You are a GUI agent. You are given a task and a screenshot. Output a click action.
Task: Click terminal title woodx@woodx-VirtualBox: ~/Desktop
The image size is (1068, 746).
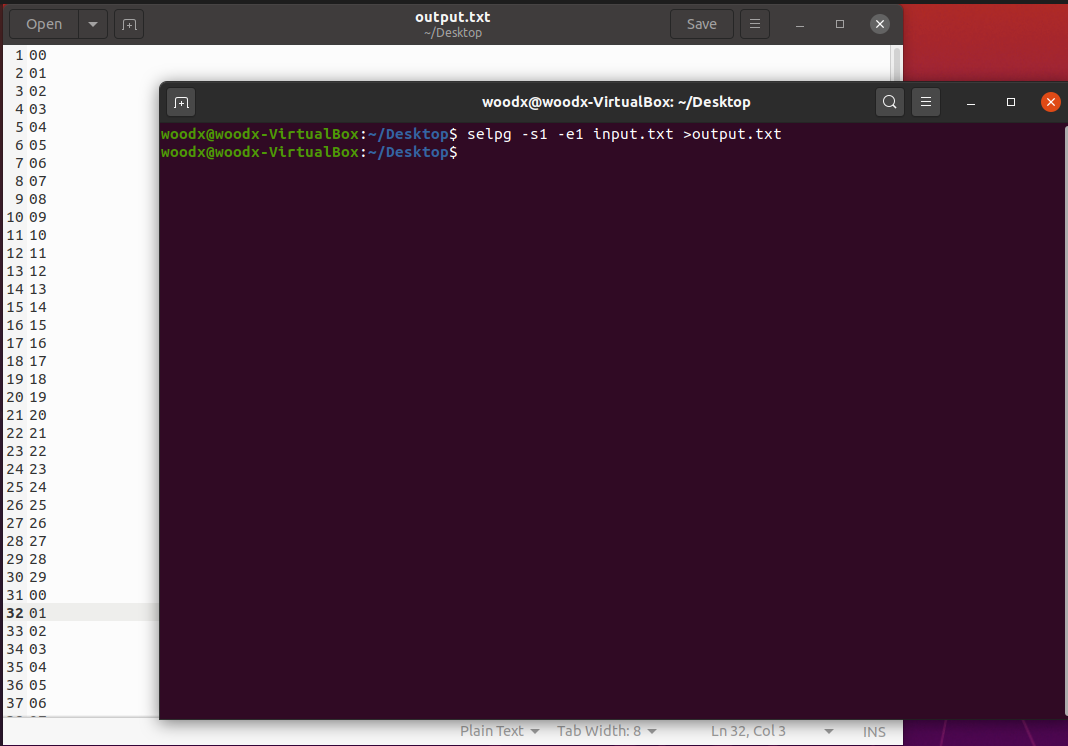(x=616, y=102)
